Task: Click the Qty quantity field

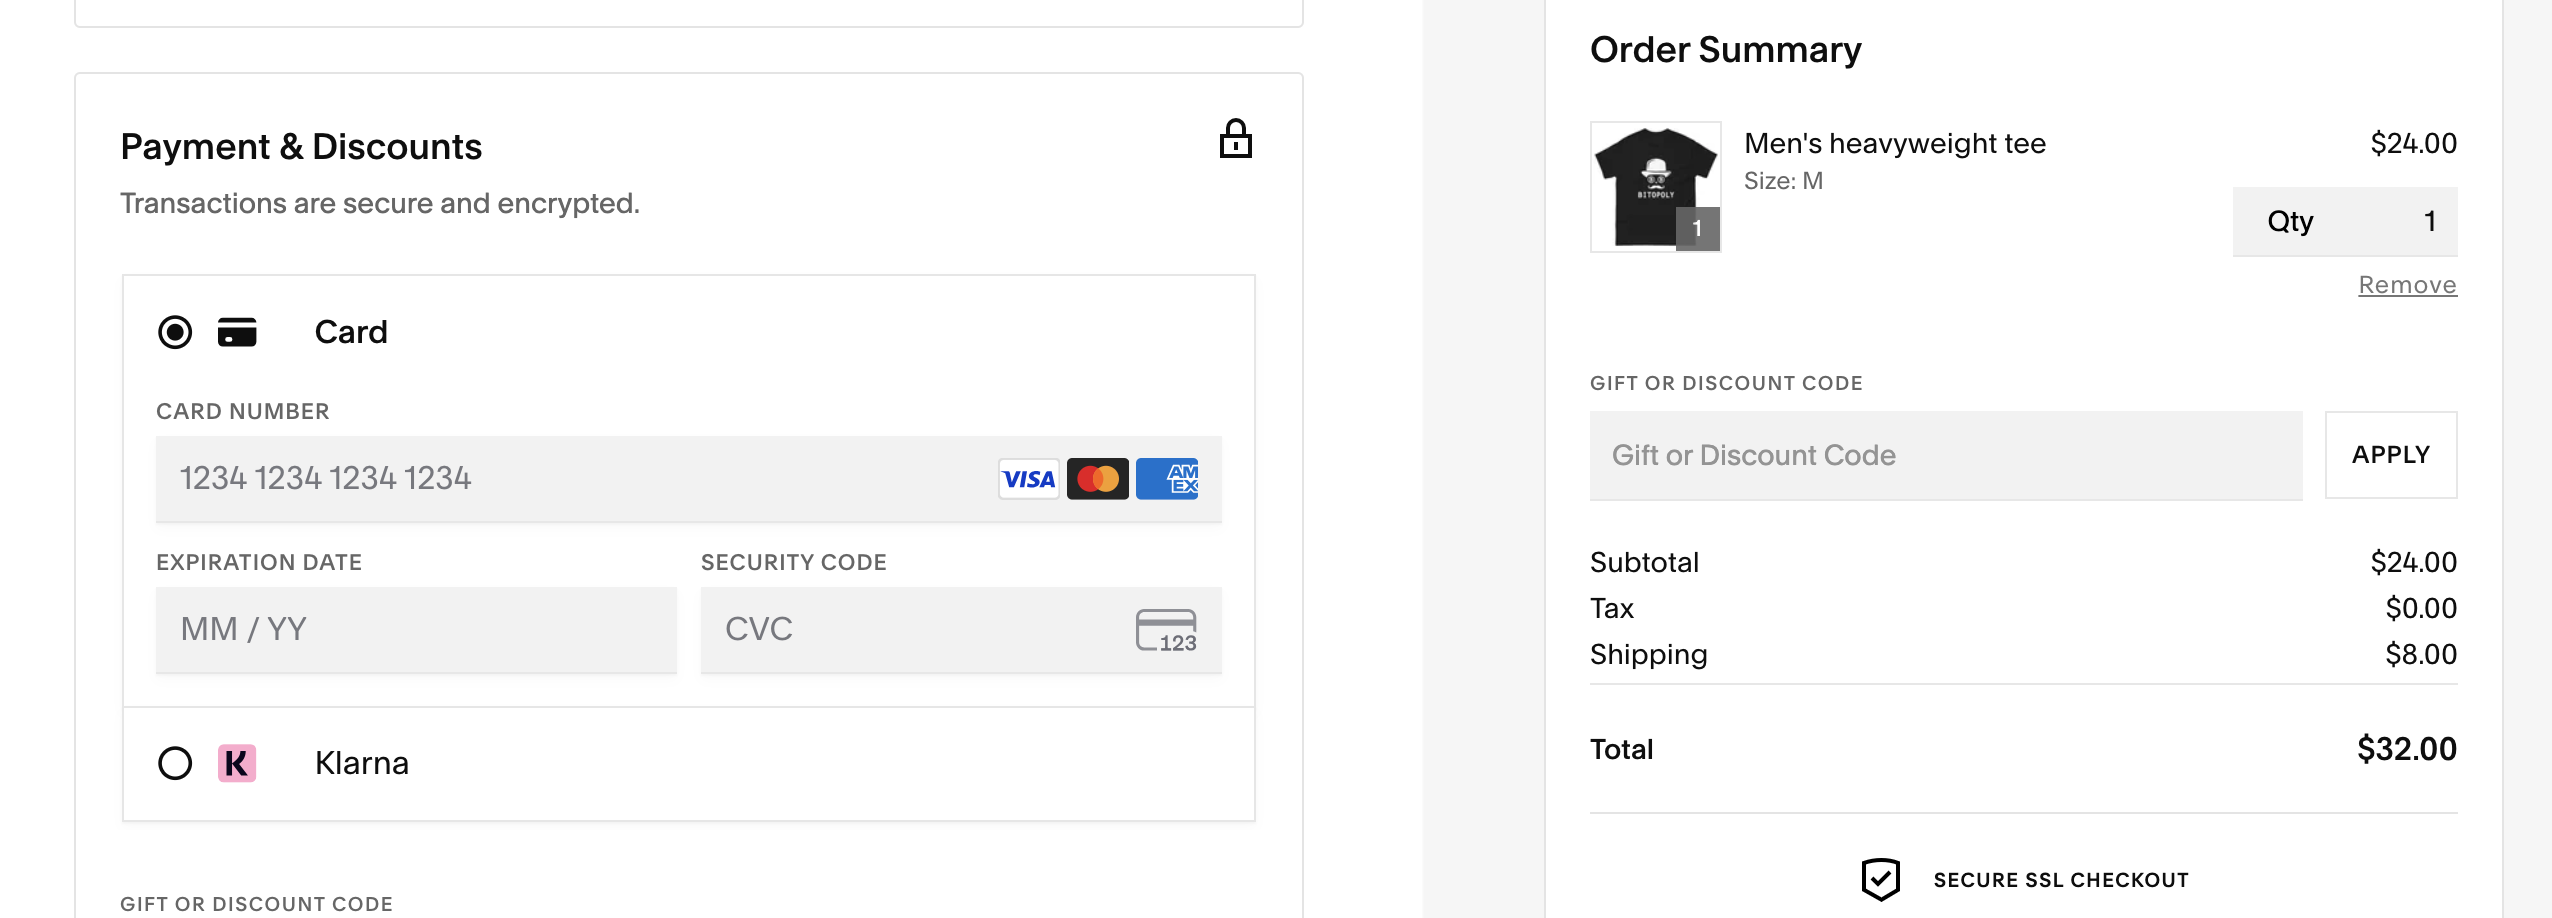Action: 2344,221
